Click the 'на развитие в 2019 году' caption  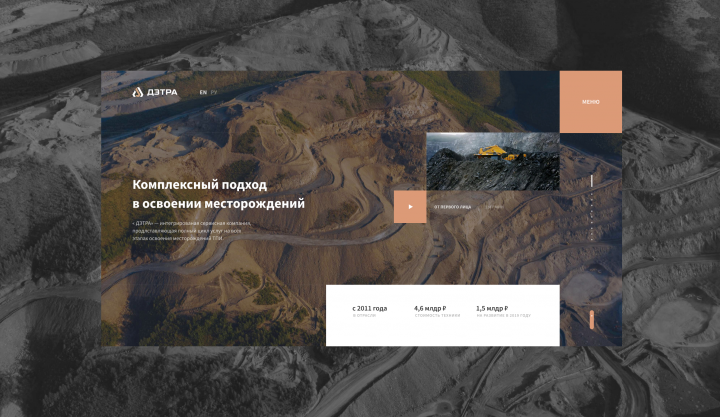point(504,316)
